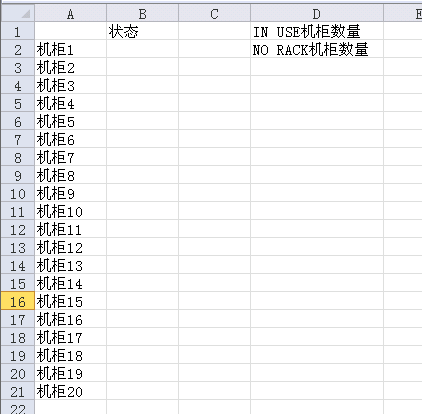422x414 pixels.
Task: Select cell containing 机柜12
Action: point(70,247)
